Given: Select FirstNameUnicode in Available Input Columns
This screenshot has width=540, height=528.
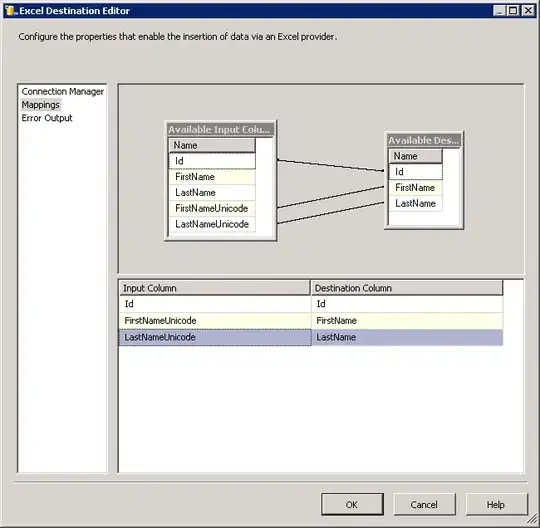Looking at the screenshot, I should [x=212, y=208].
